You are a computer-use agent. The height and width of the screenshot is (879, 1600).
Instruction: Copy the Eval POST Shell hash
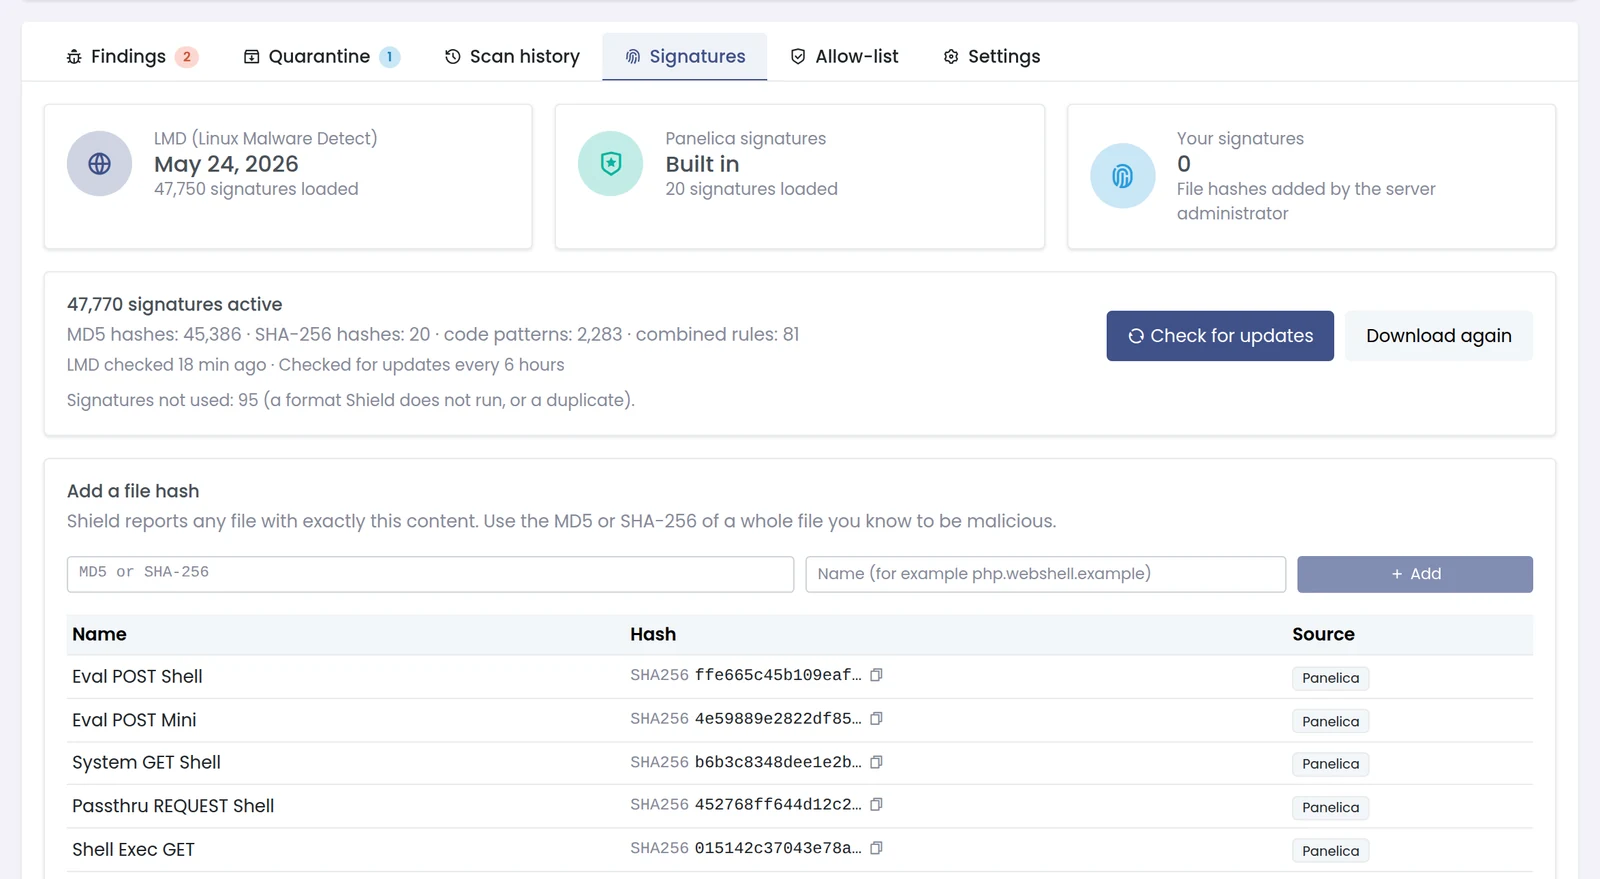[876, 675]
